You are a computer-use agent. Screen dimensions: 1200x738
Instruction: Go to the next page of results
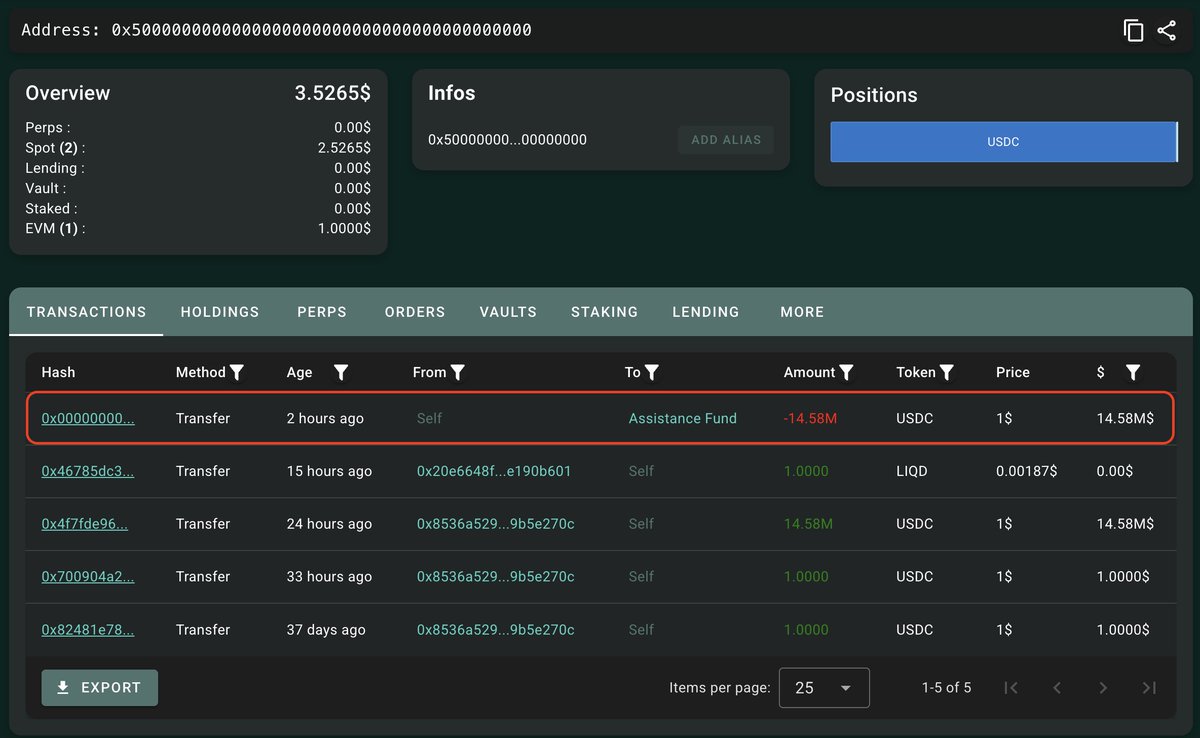tap(1103, 688)
